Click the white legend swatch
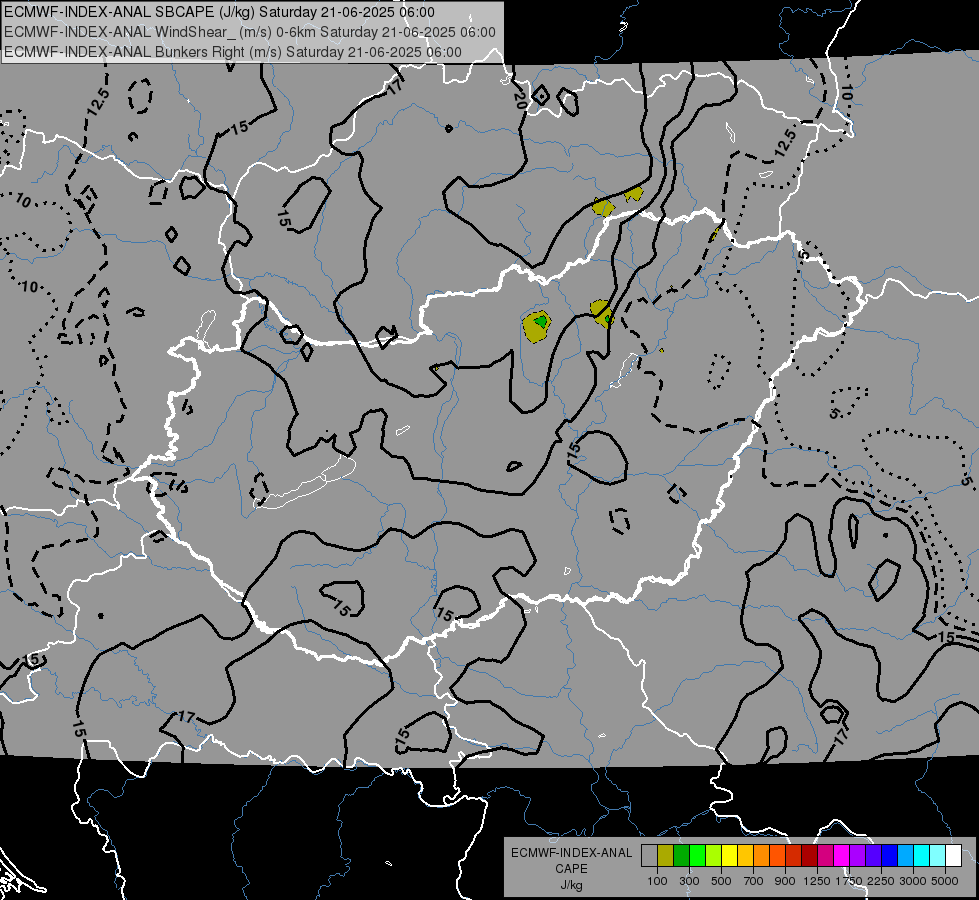Screen dimensions: 979x900 tap(953, 856)
